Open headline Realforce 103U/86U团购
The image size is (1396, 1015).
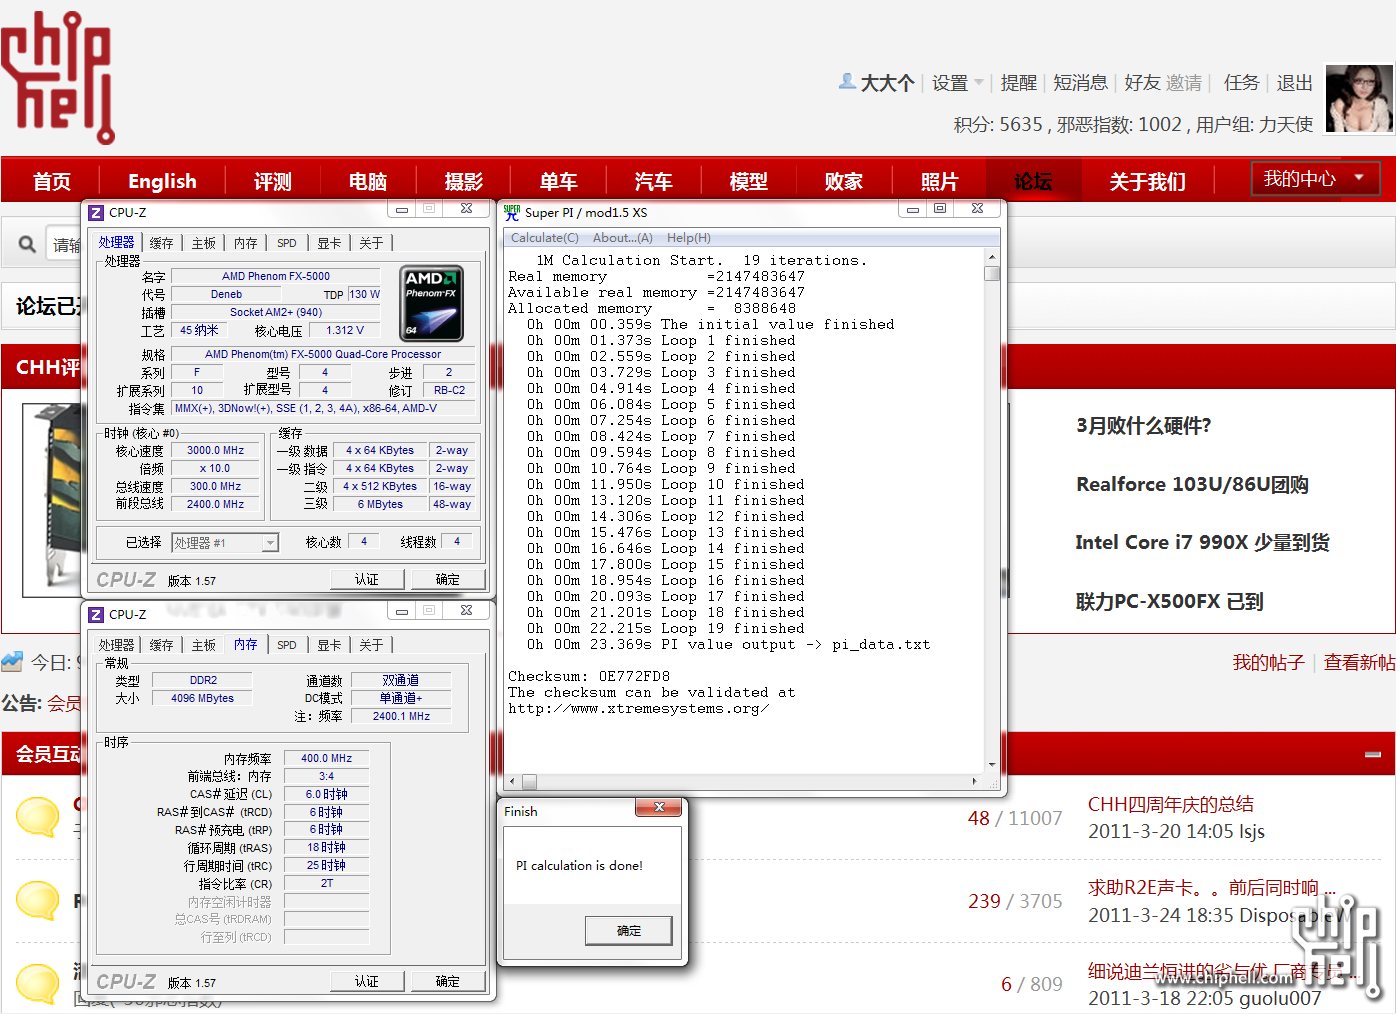click(1192, 484)
